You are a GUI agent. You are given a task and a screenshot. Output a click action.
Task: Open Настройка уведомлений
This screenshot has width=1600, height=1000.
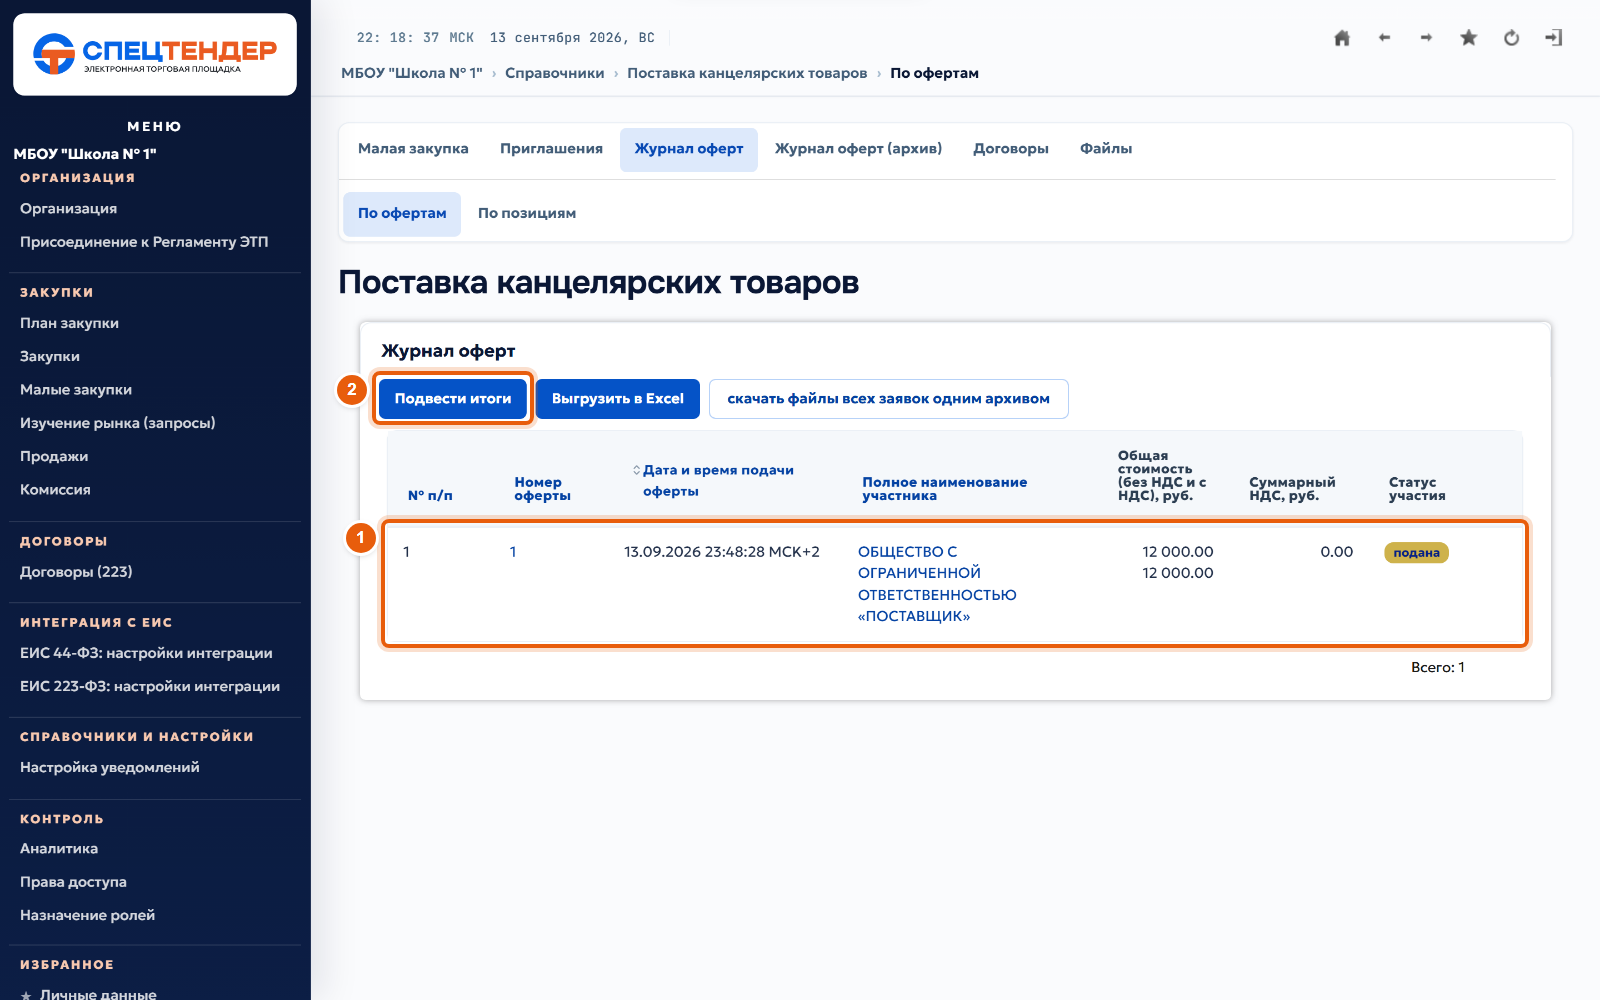[x=110, y=768]
